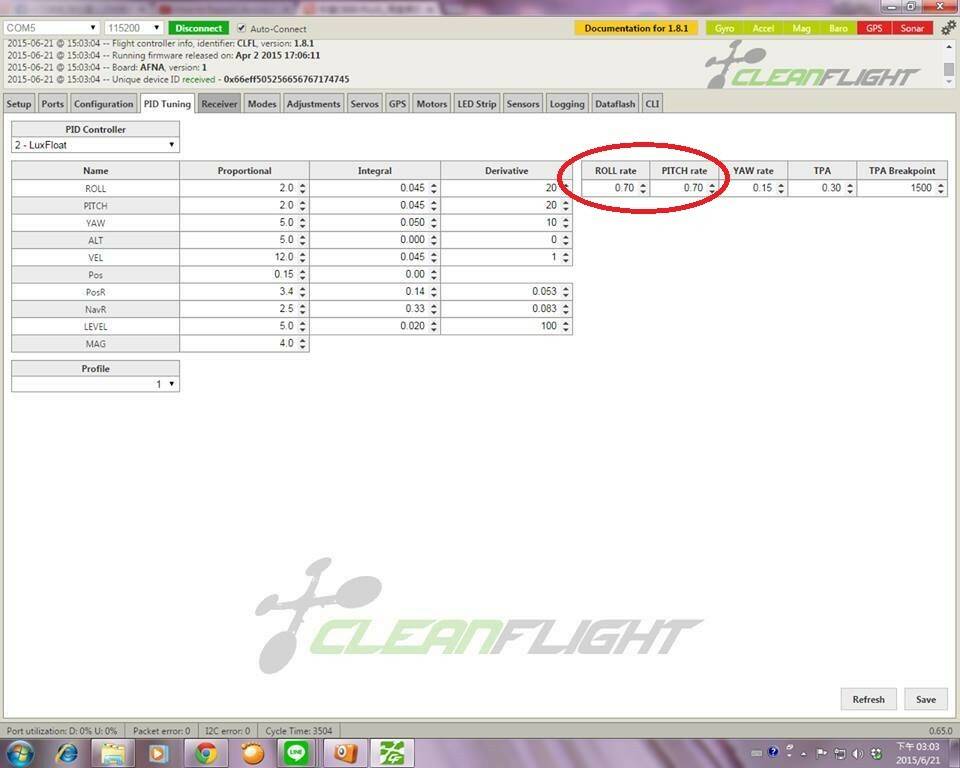
Task: Click the log scrollbar up arrow
Action: [949, 46]
